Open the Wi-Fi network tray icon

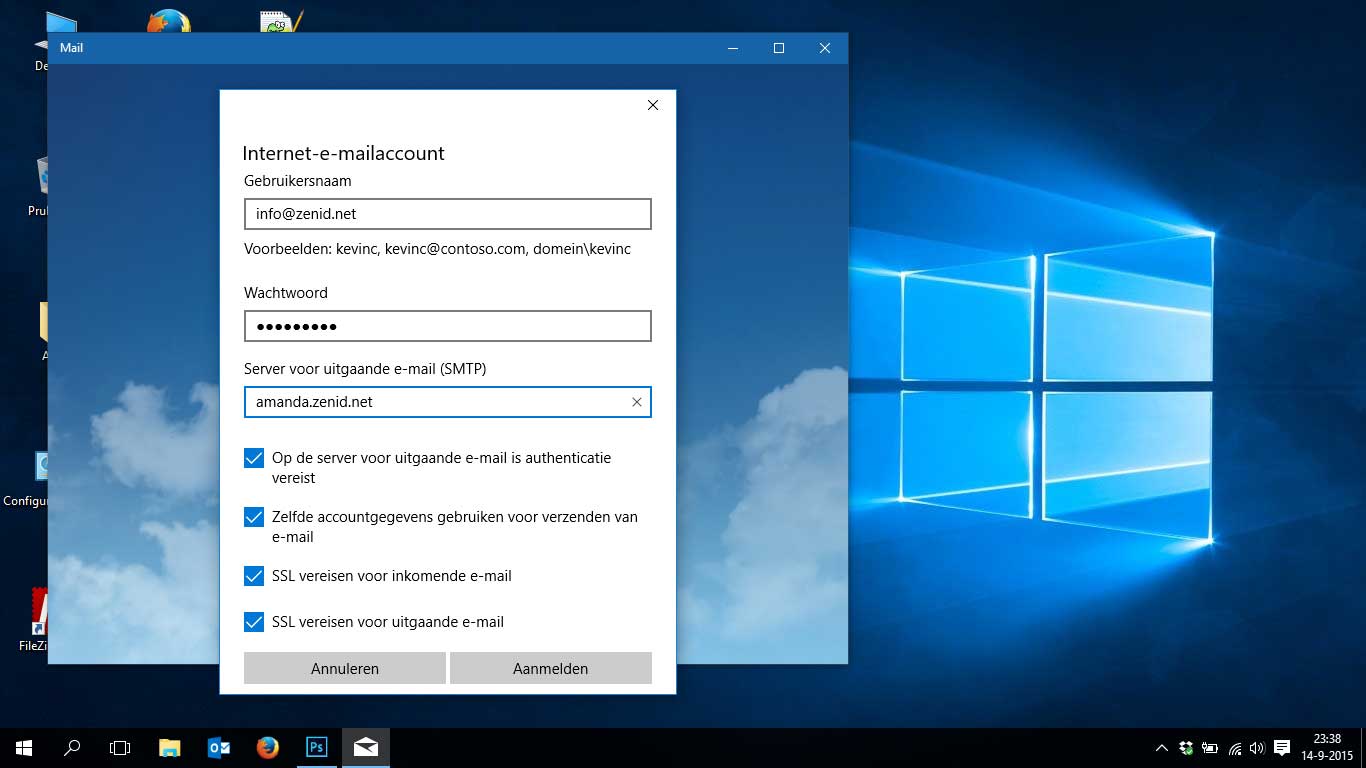point(1235,748)
